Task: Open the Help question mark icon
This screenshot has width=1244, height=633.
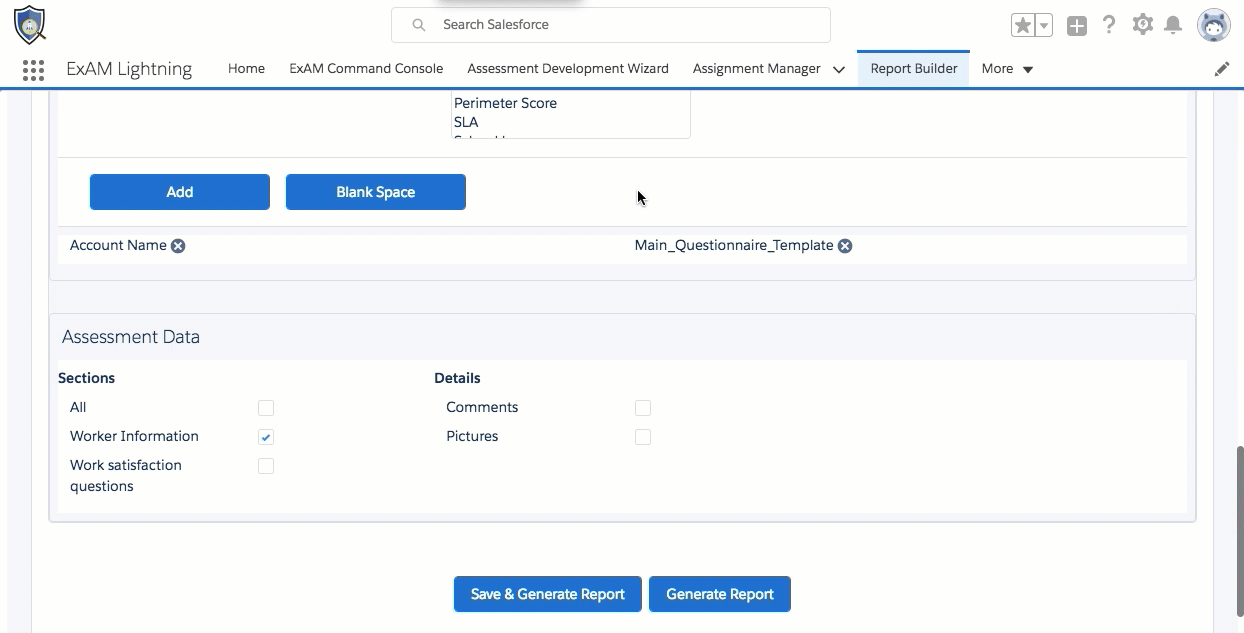Action: 1109,25
